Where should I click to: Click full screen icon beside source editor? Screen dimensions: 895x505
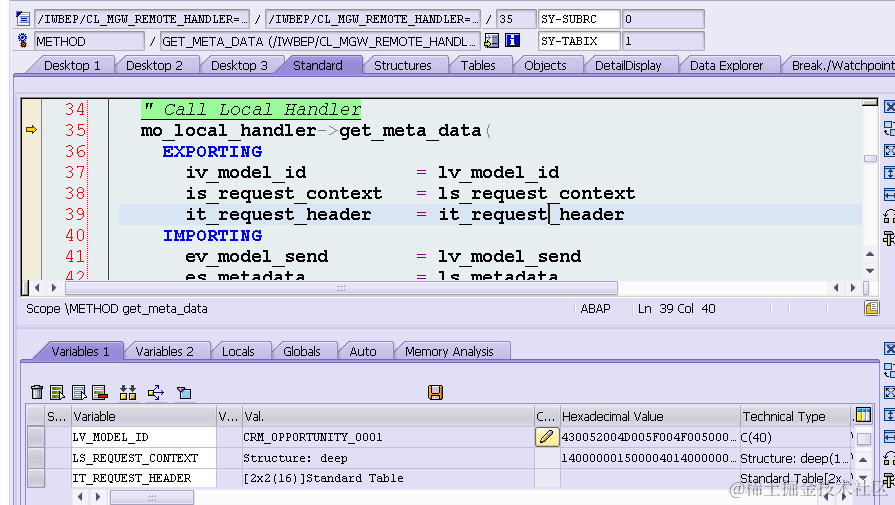click(x=889, y=151)
